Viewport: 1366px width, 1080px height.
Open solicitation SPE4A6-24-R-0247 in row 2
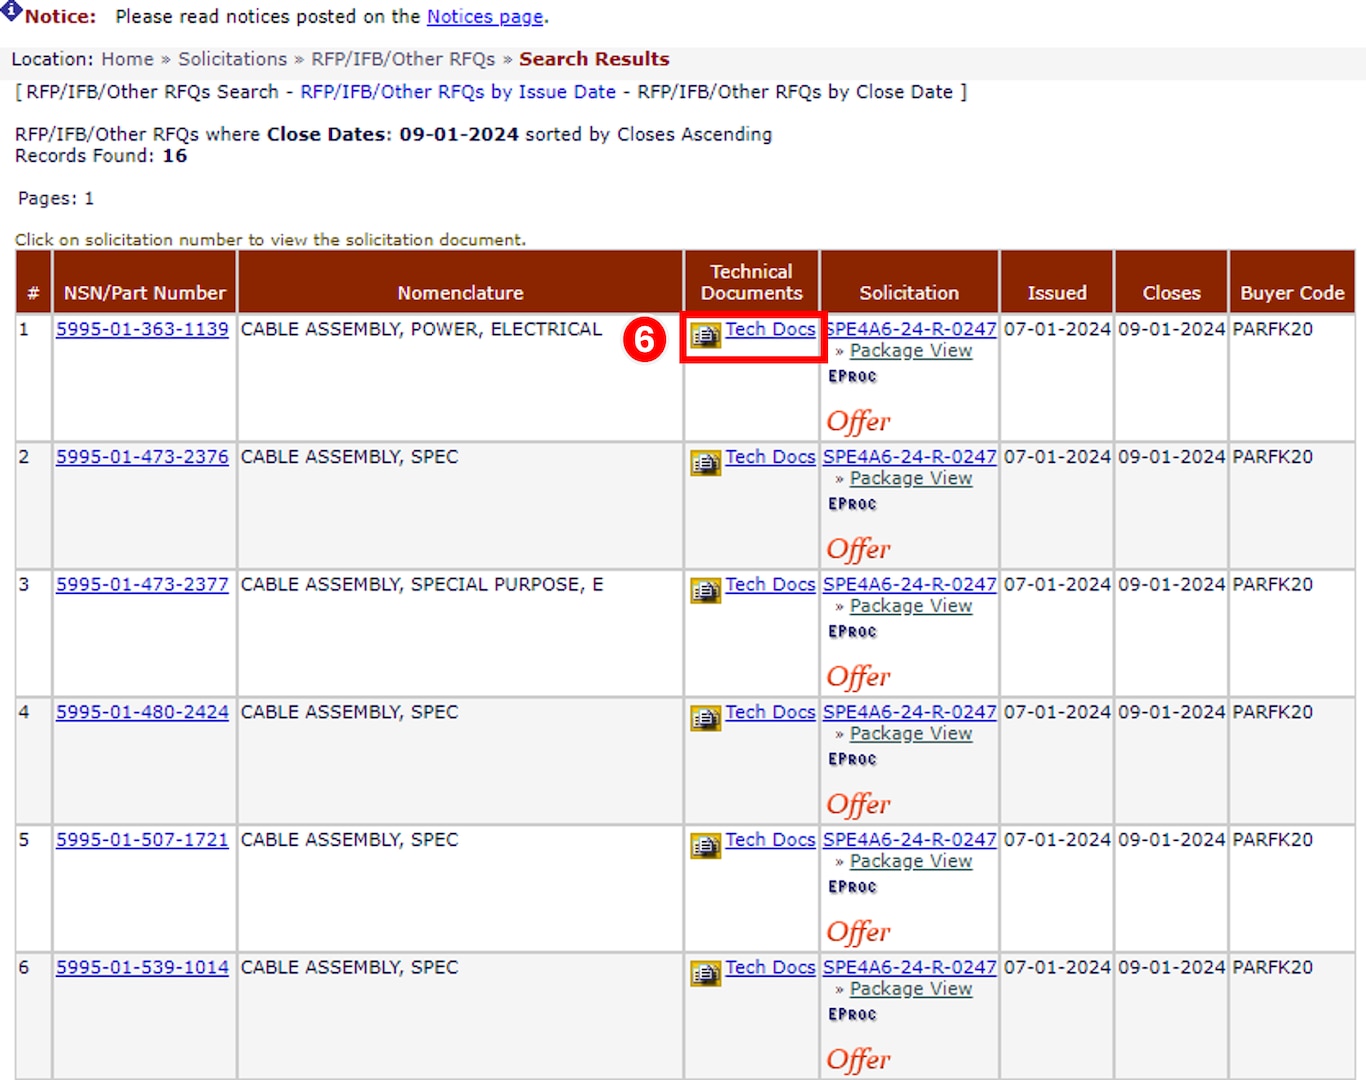[910, 457]
